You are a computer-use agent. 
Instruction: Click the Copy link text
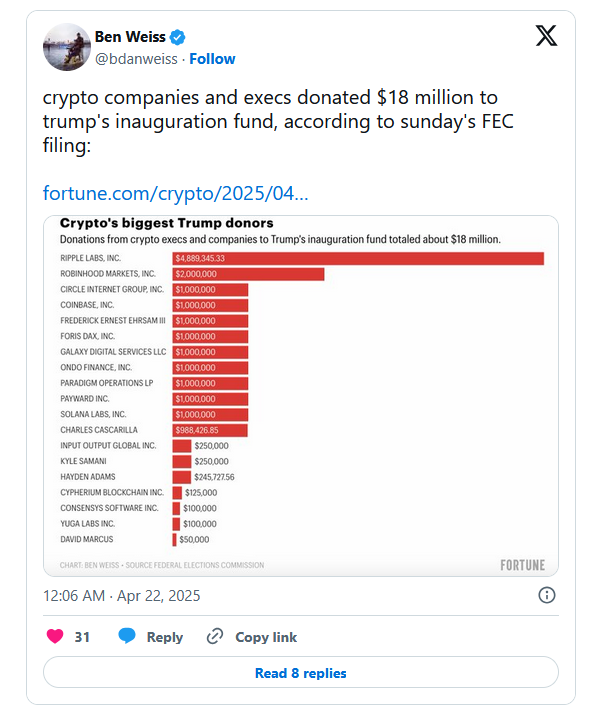[x=266, y=637]
